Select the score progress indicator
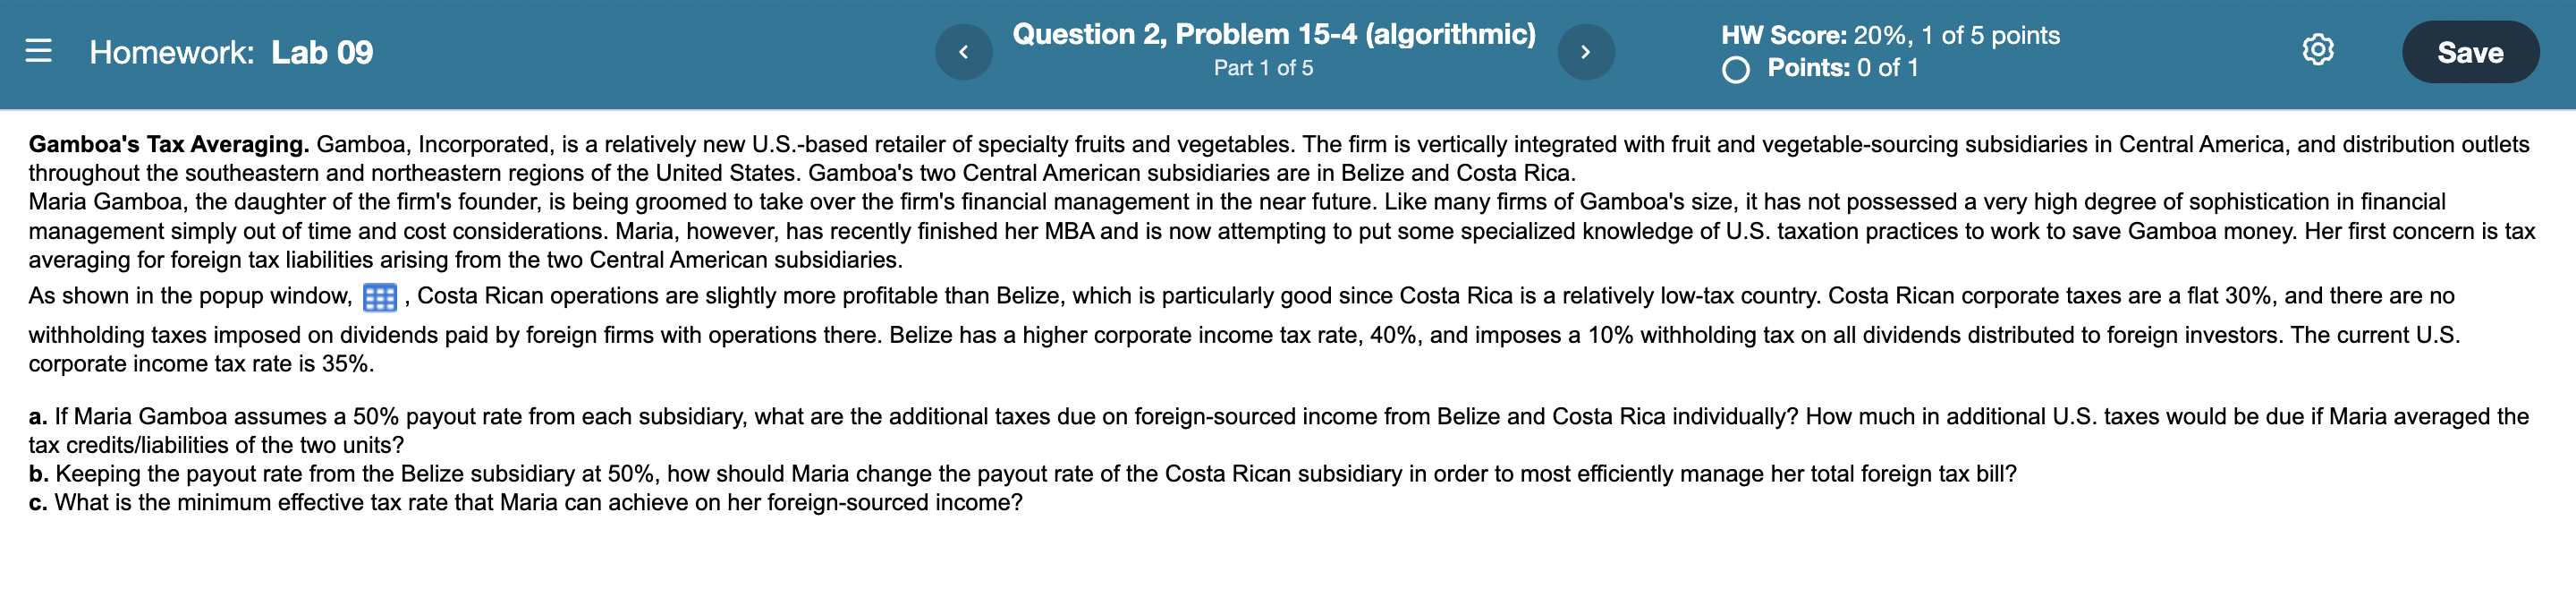The height and width of the screenshot is (589, 2576). pos(1890,35)
